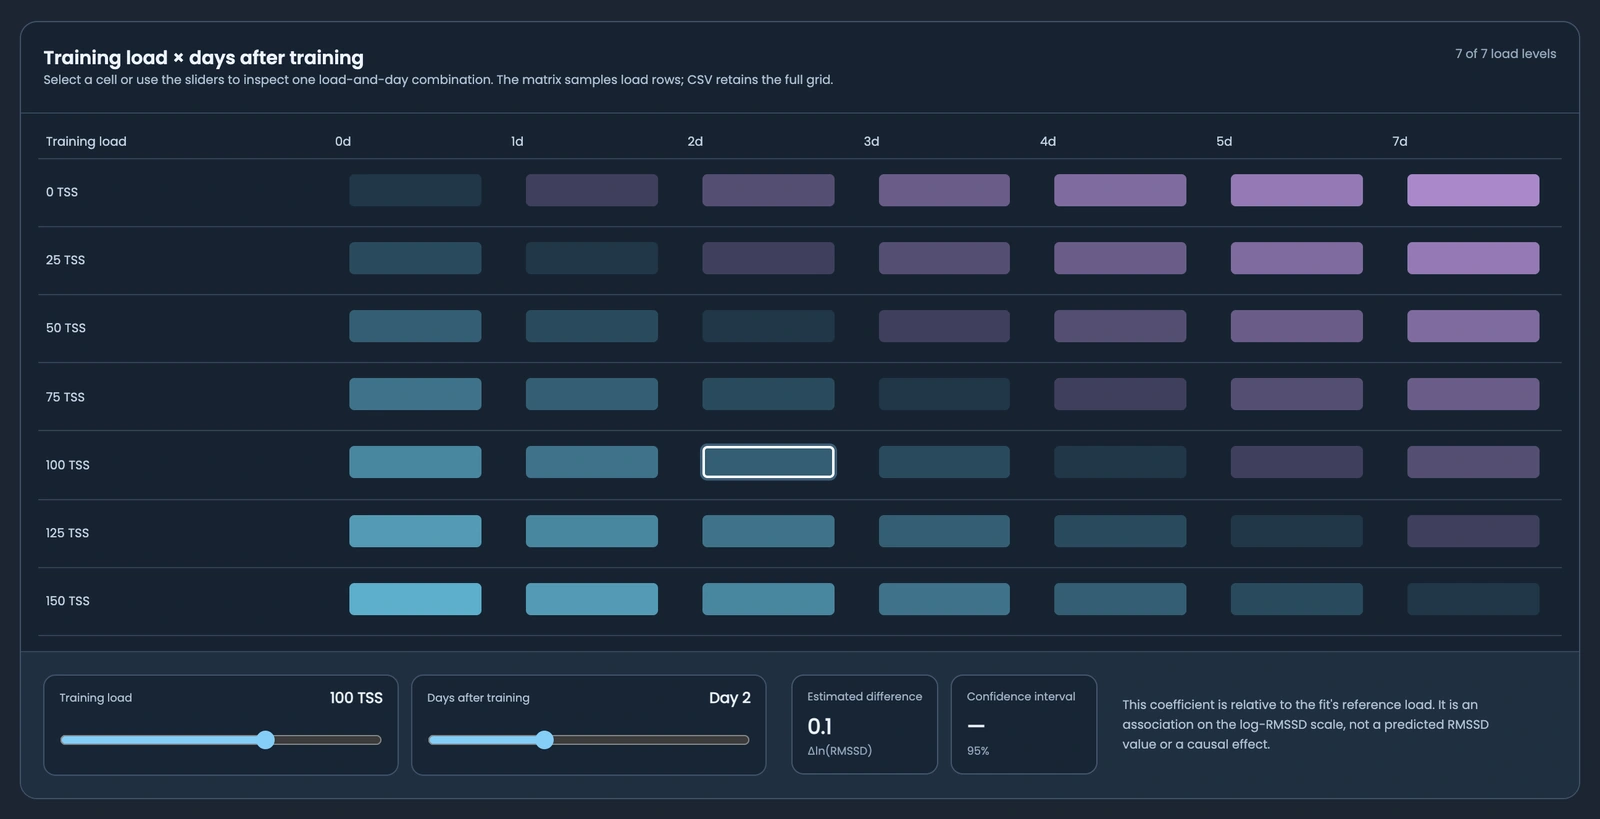Click the "Day 2" slider value
This screenshot has height=819, width=1600.
pyautogui.click(x=730, y=698)
